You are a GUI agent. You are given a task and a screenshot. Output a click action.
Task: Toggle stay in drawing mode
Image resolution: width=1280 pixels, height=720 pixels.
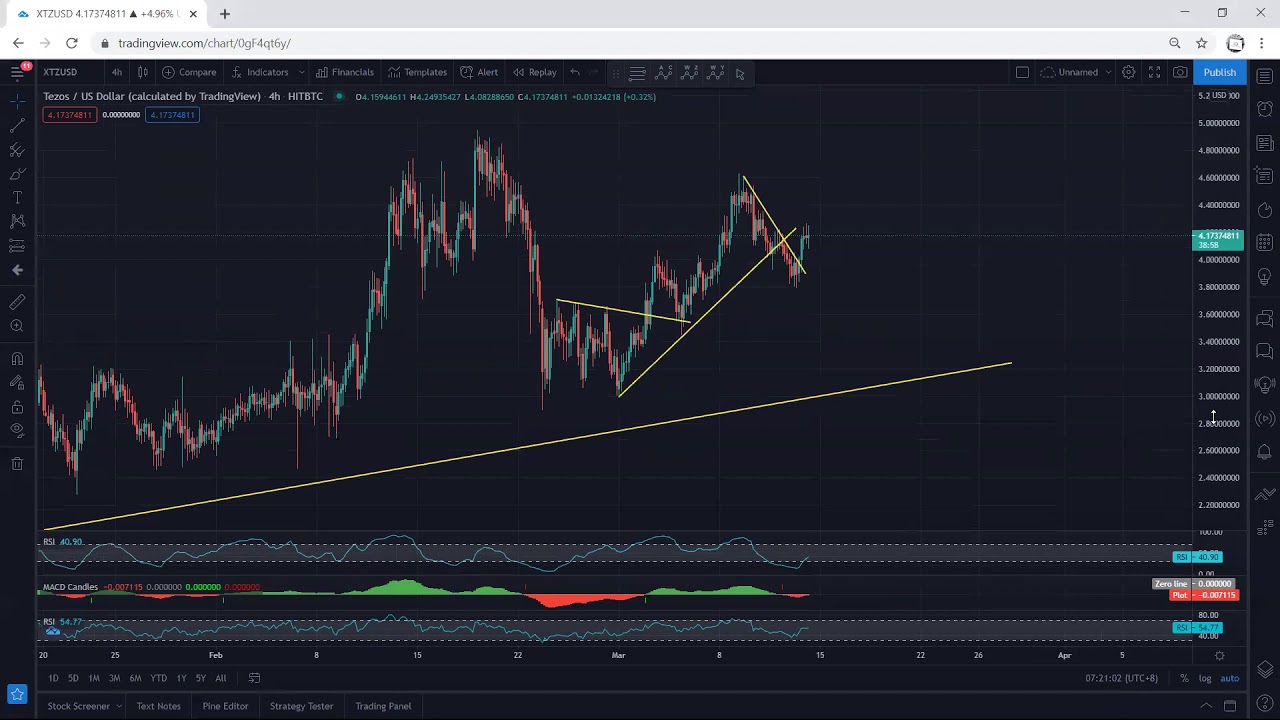[x=17, y=383]
